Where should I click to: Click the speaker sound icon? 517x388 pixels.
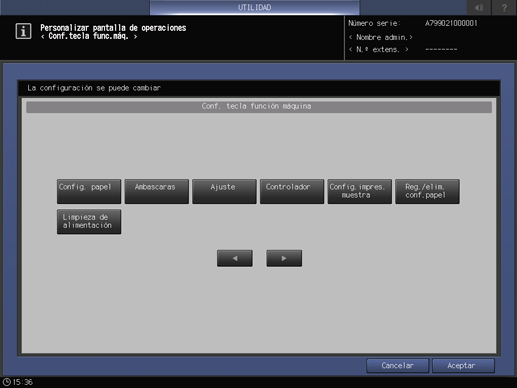479,7
